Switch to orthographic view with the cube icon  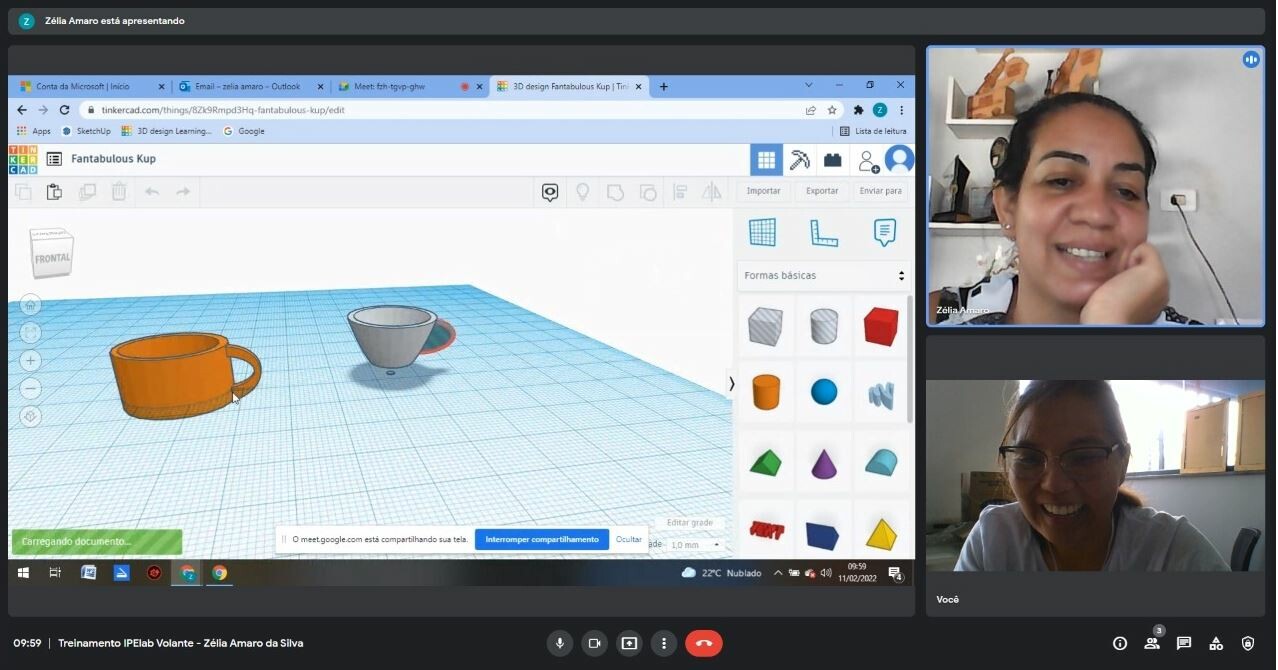coord(30,417)
